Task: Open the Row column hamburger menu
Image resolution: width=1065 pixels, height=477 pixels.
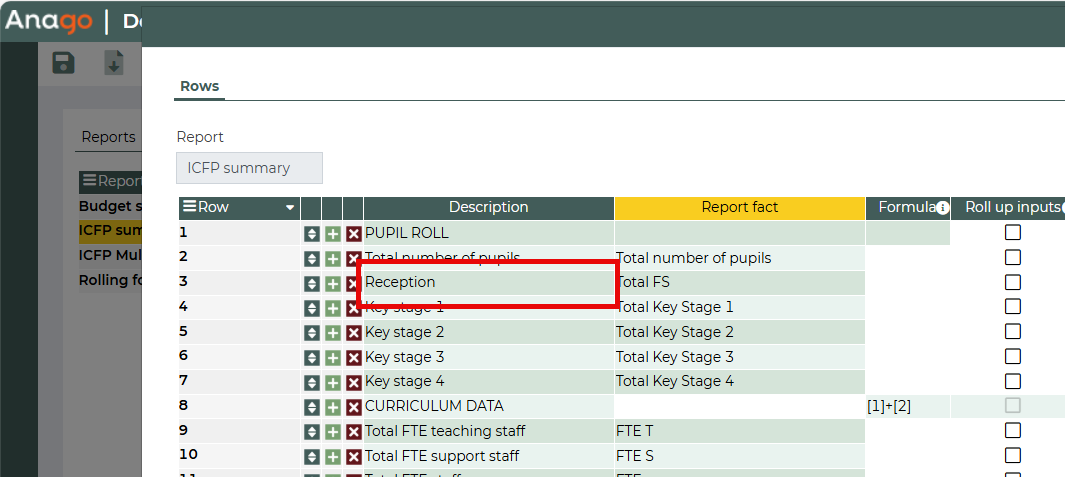Action: click(x=189, y=207)
